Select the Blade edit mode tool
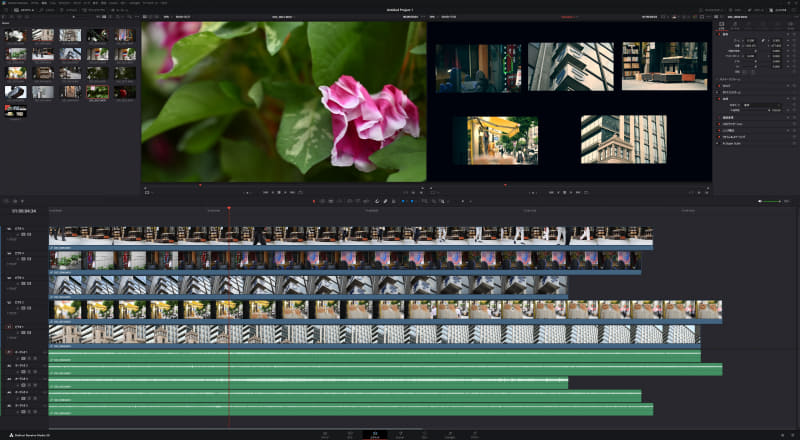Viewport: 800px width, 440px height. coord(339,201)
